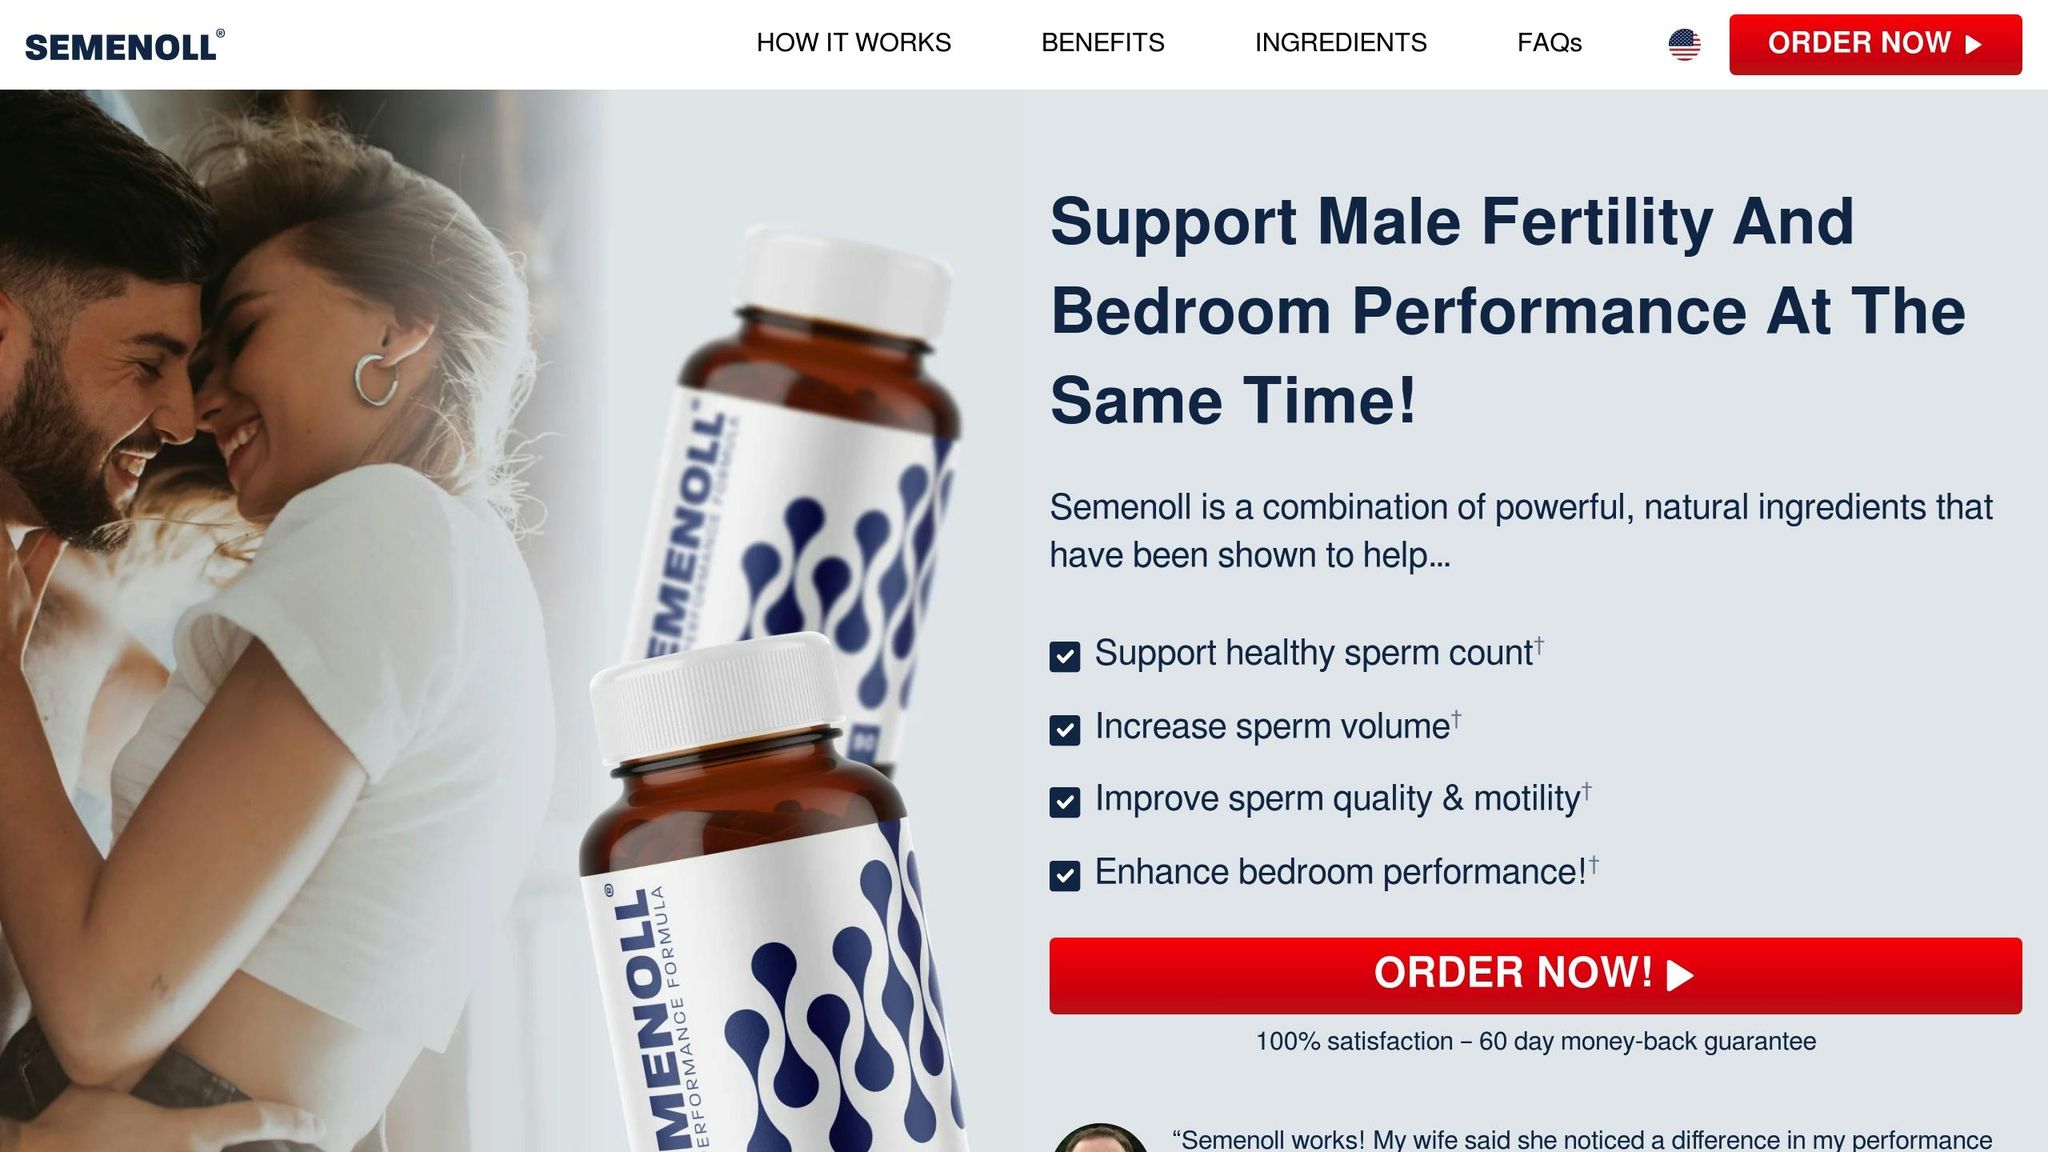Click the arrow on header ORDER NOW button
This screenshot has height=1152, width=2048.
coord(1973,44)
